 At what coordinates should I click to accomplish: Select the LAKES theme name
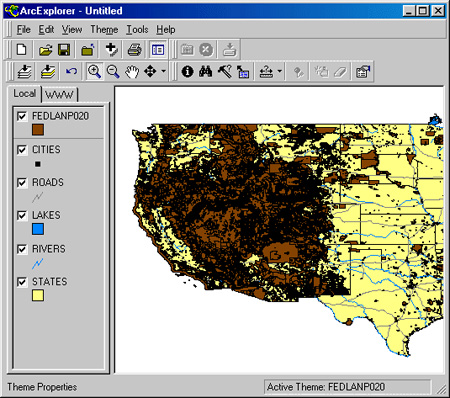point(46,215)
